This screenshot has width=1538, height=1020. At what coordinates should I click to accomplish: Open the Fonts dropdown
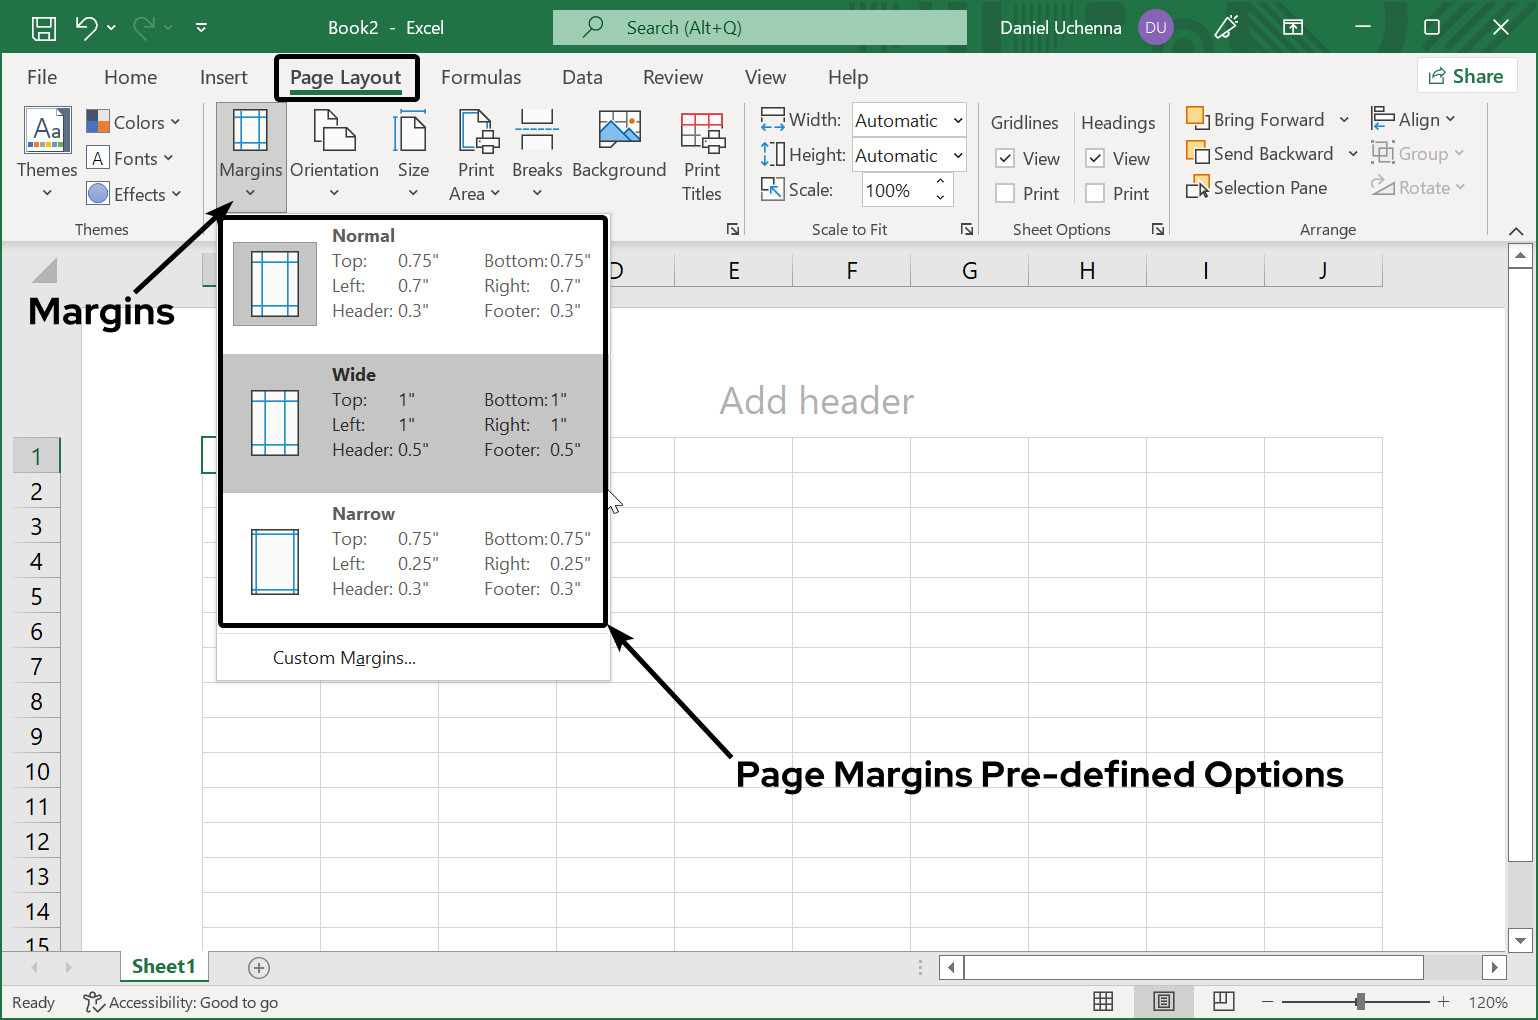(131, 157)
